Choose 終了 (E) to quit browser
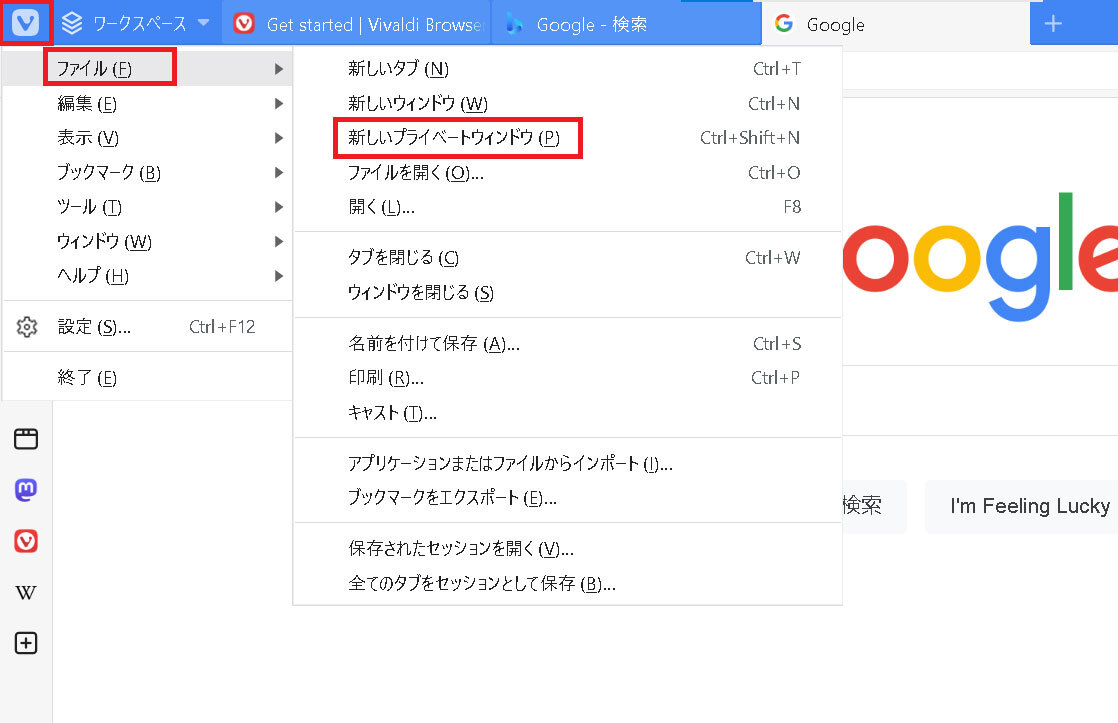The height and width of the screenshot is (723, 1118). click(x=87, y=378)
